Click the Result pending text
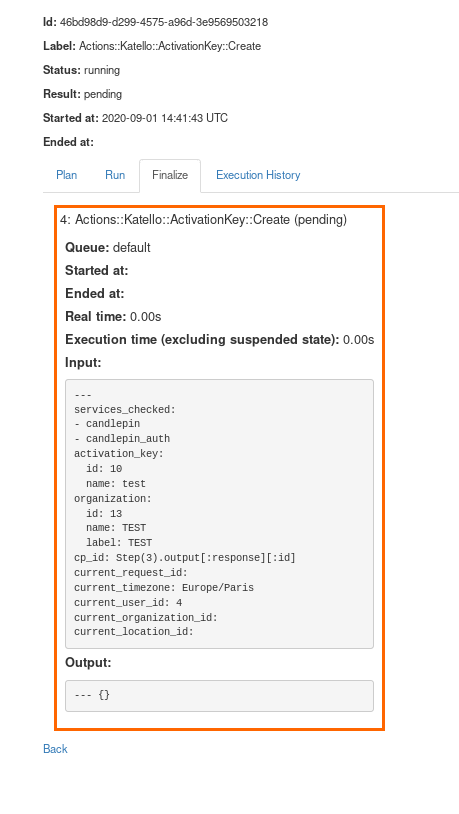The width and height of the screenshot is (459, 814). [103, 94]
